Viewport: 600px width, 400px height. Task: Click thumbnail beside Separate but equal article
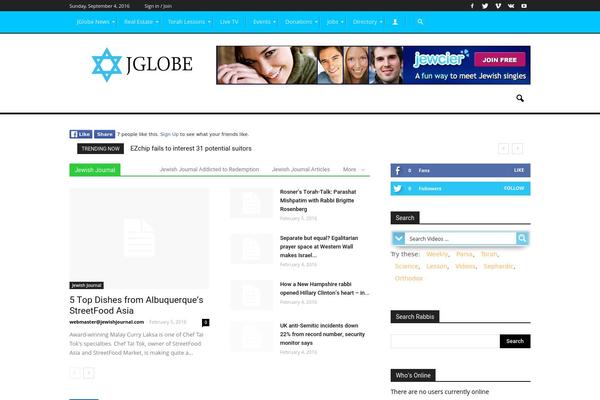click(x=251, y=249)
